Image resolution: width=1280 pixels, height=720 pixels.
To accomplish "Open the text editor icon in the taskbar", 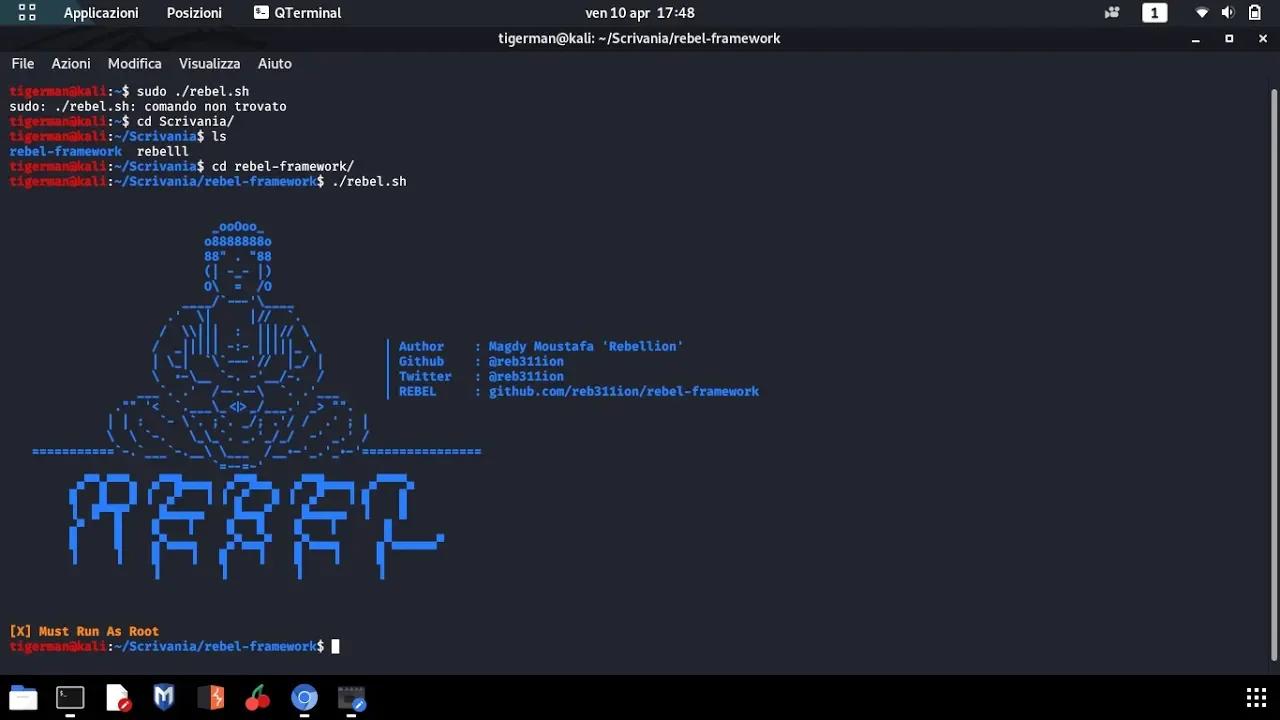I will 116,697.
